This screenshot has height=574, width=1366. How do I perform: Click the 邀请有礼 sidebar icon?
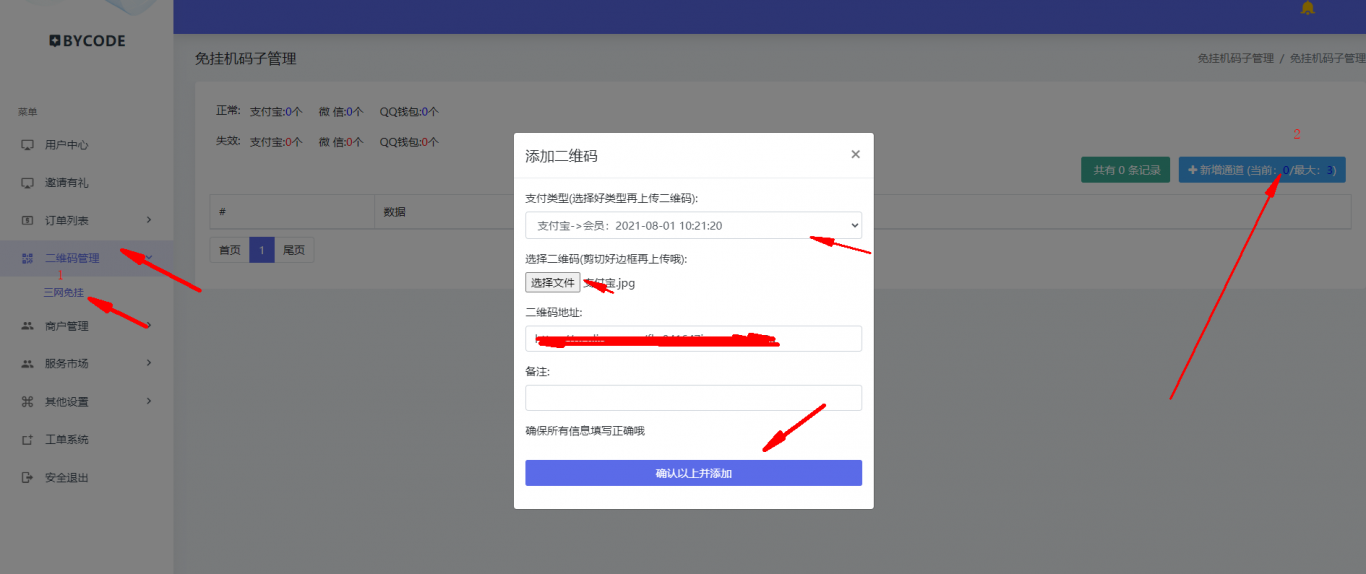(27, 183)
